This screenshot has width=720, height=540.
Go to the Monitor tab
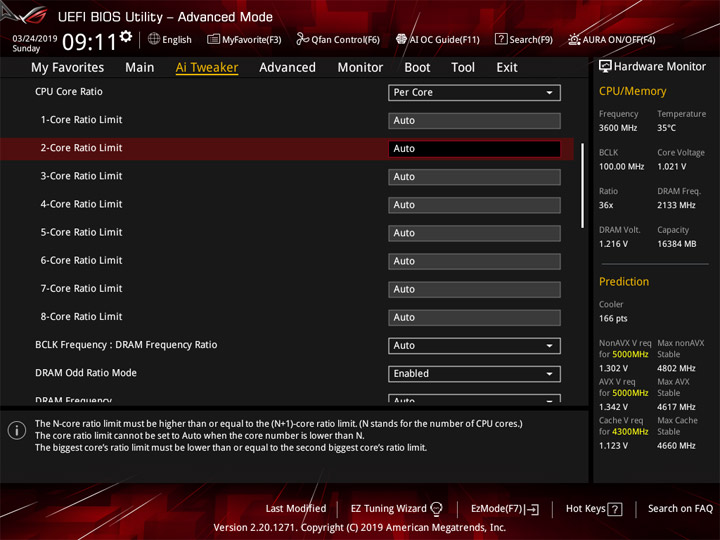click(x=360, y=68)
